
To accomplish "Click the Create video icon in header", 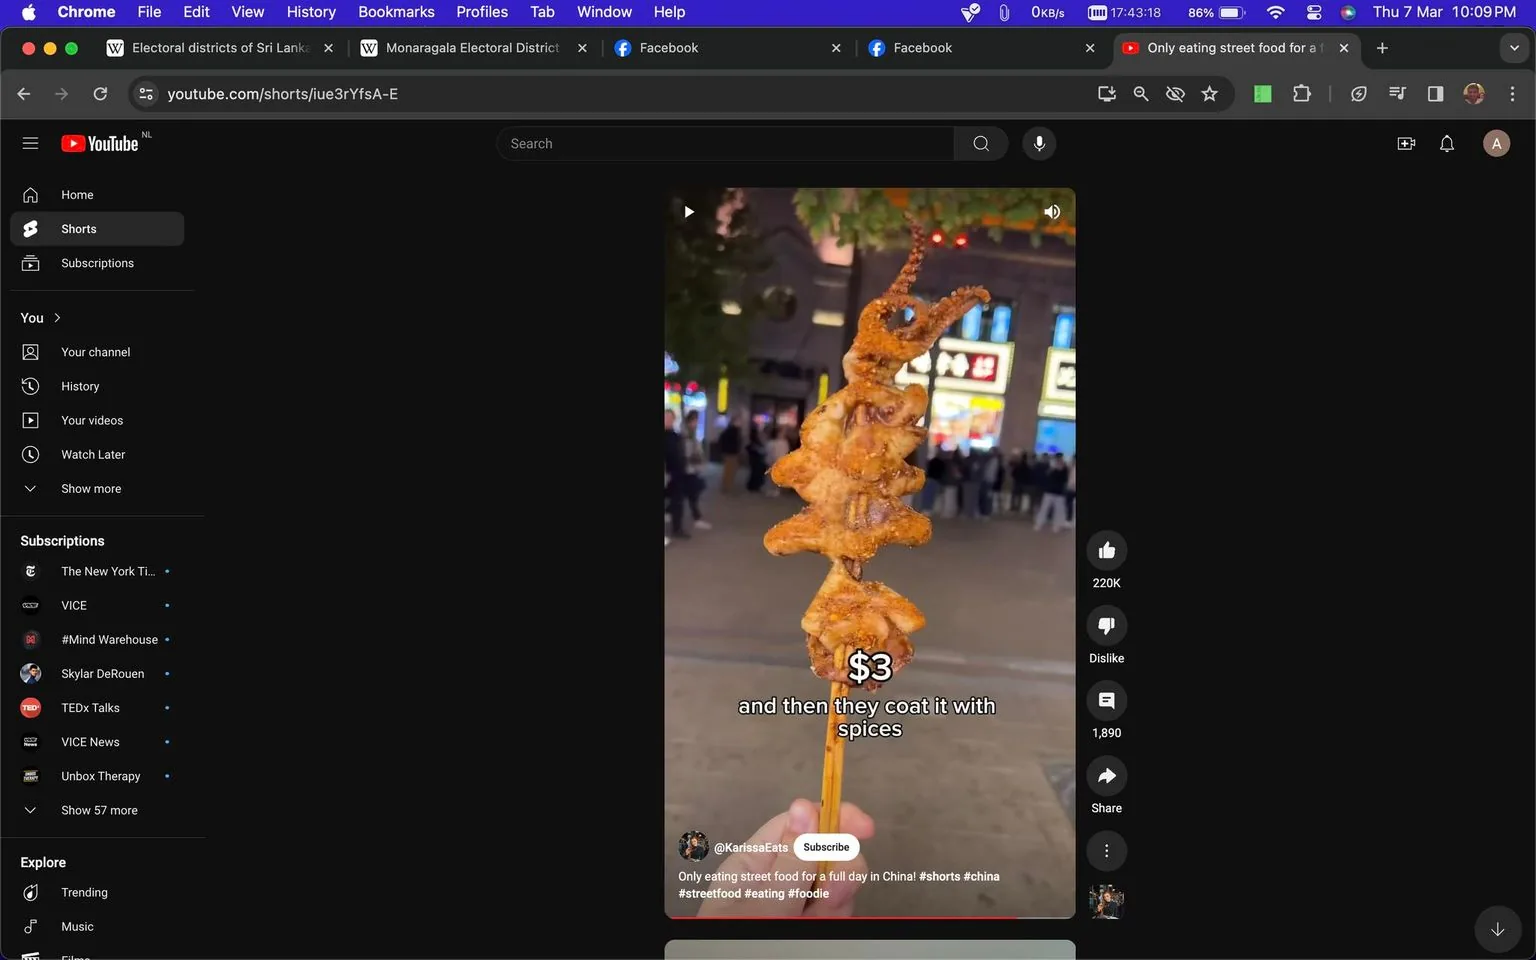I will (x=1406, y=143).
